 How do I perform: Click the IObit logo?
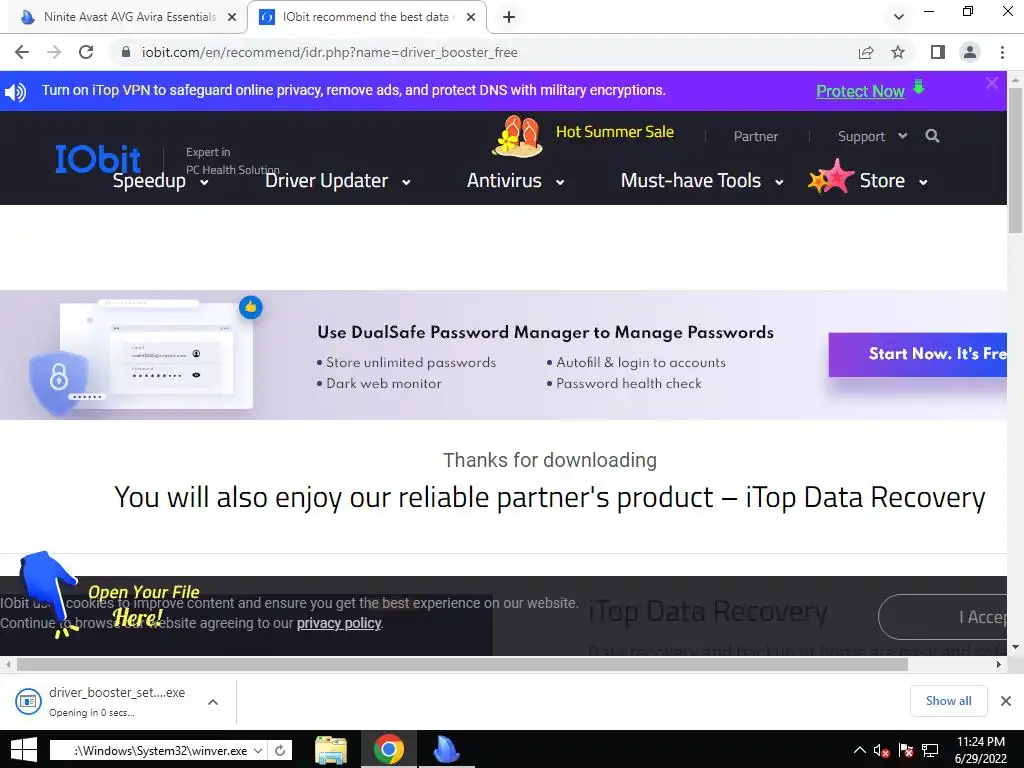(x=98, y=159)
